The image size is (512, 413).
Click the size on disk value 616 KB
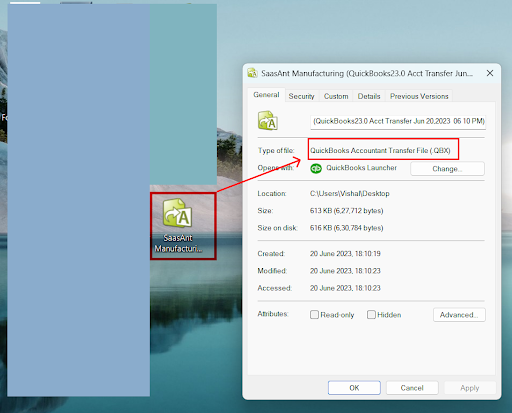[x=347, y=228]
